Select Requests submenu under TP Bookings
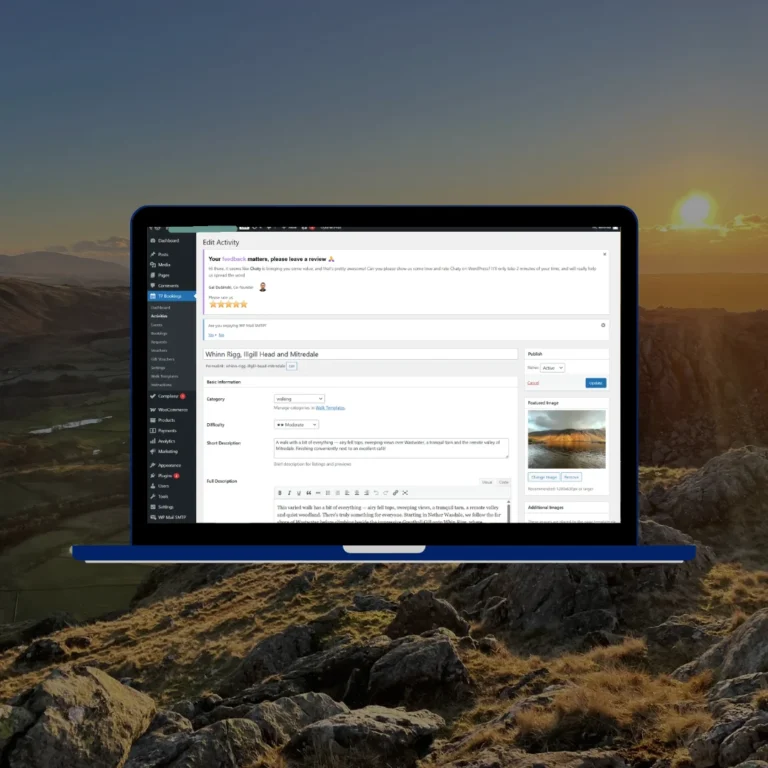The width and height of the screenshot is (768, 768). click(x=159, y=342)
